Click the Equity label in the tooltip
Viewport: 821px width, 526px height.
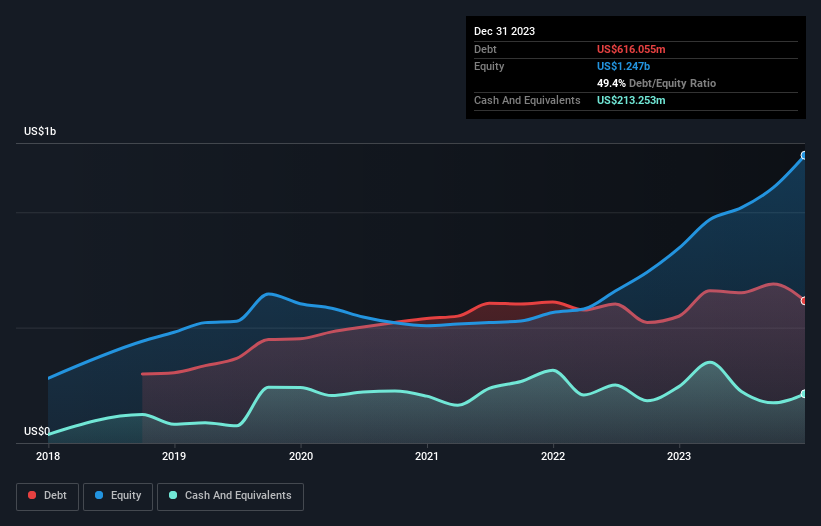point(489,66)
